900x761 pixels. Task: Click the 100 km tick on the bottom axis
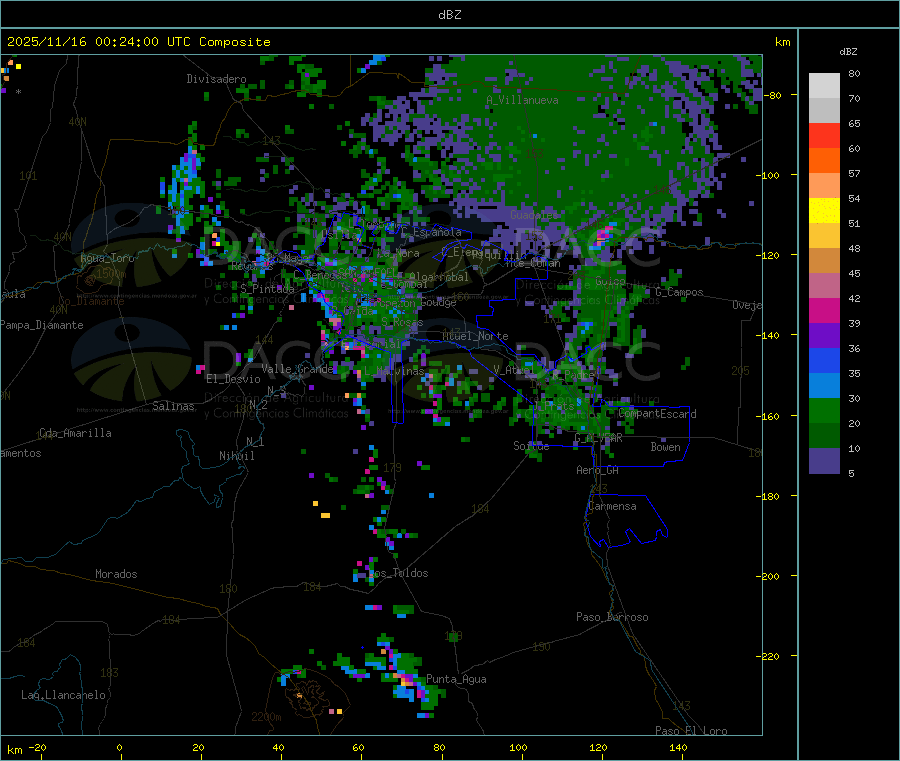point(518,748)
